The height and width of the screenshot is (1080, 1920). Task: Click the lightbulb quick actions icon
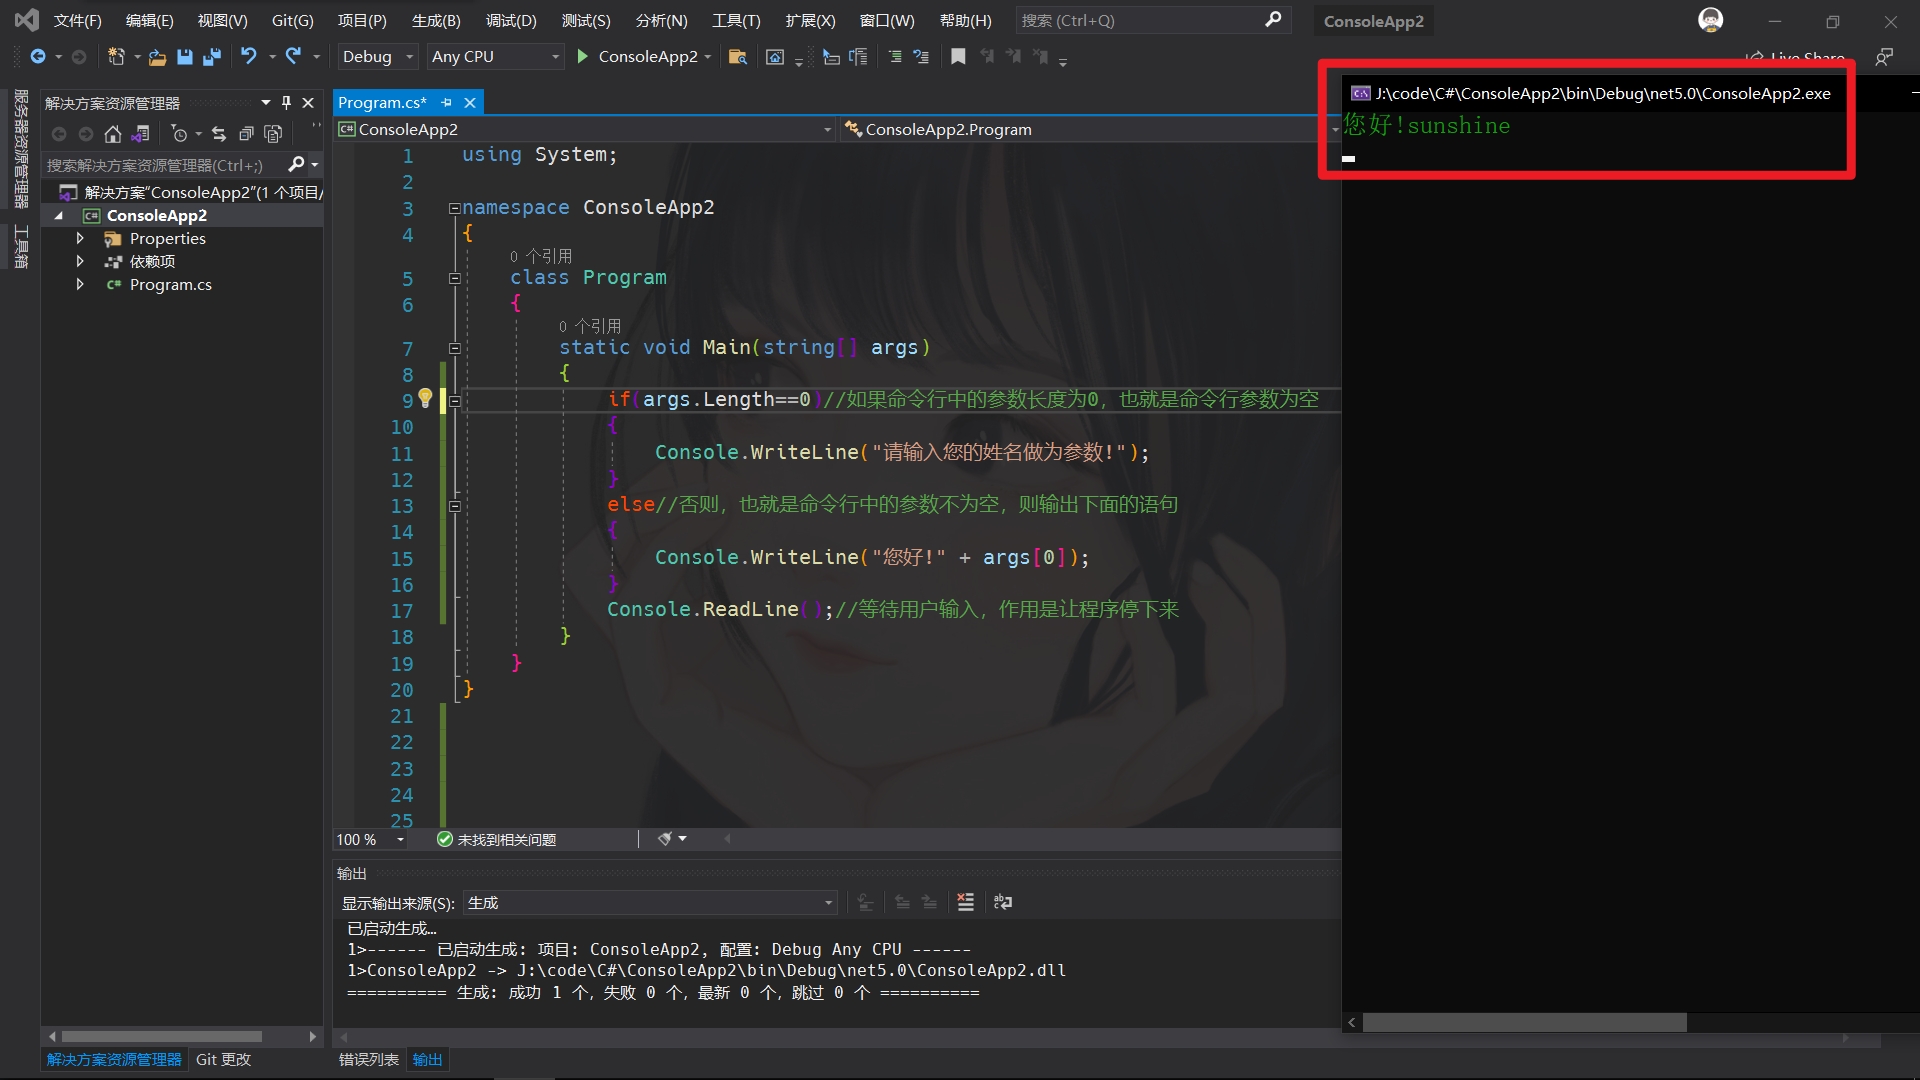click(x=425, y=398)
